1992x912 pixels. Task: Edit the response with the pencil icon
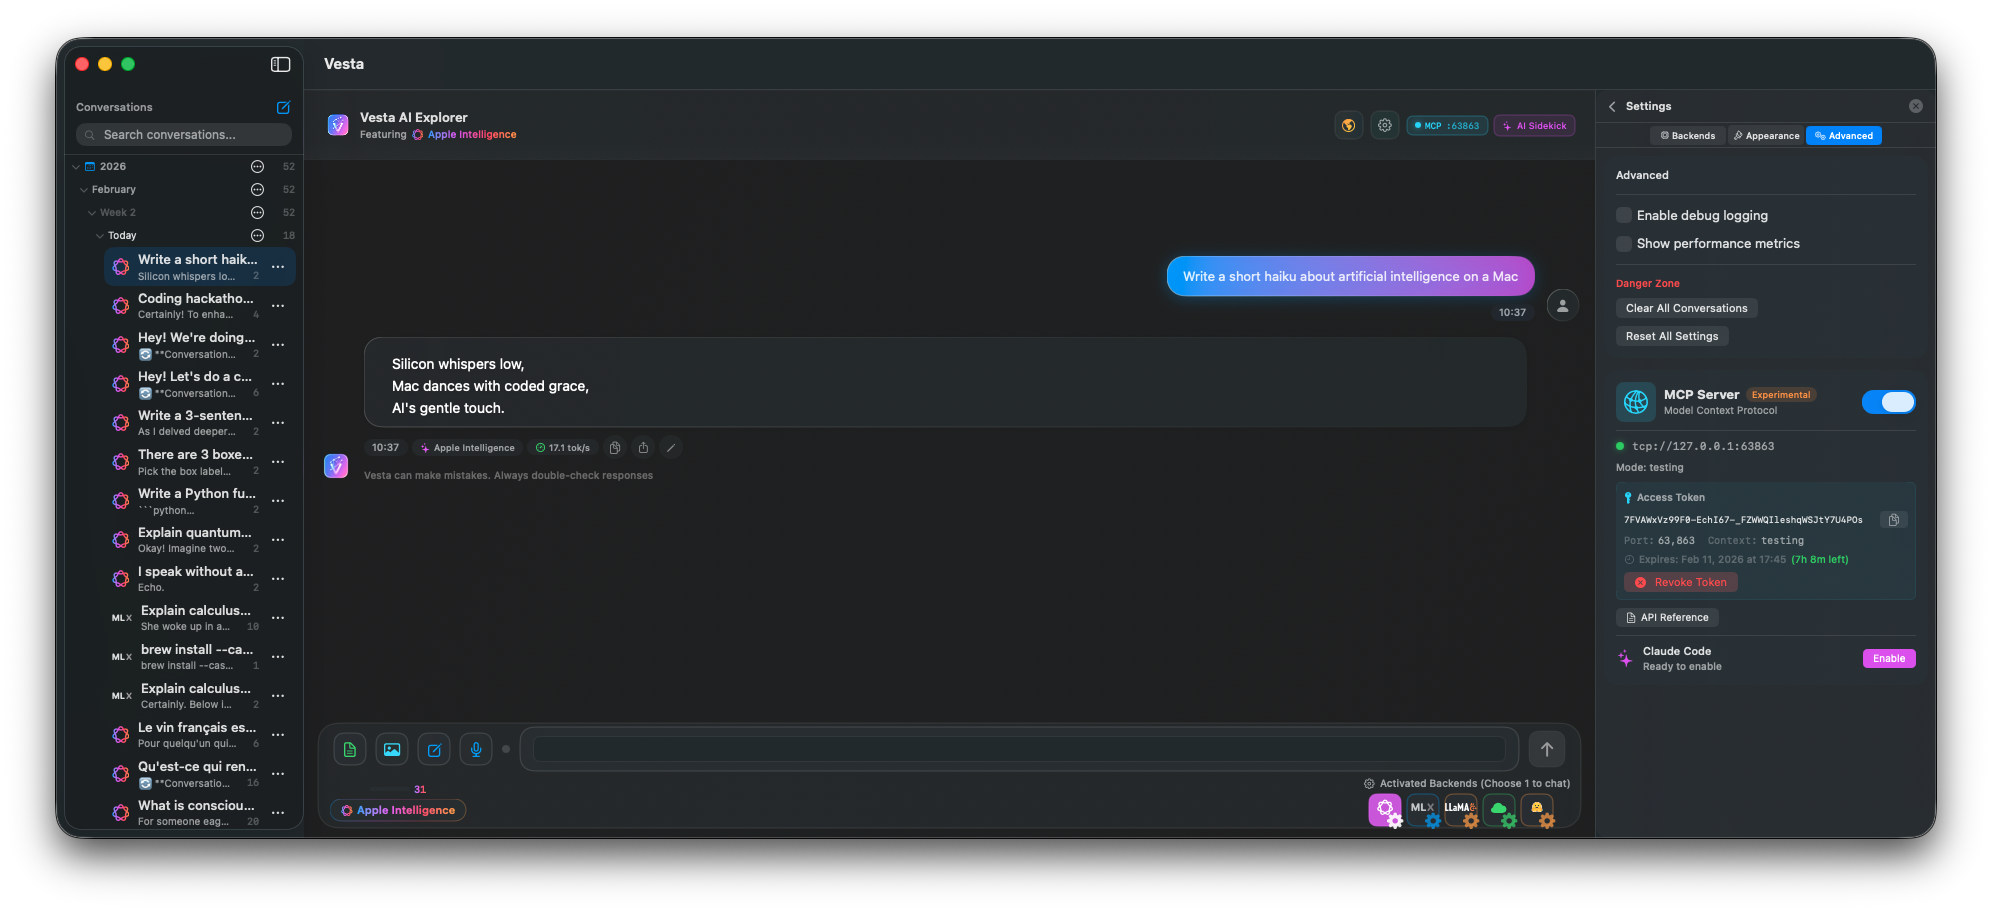click(671, 447)
